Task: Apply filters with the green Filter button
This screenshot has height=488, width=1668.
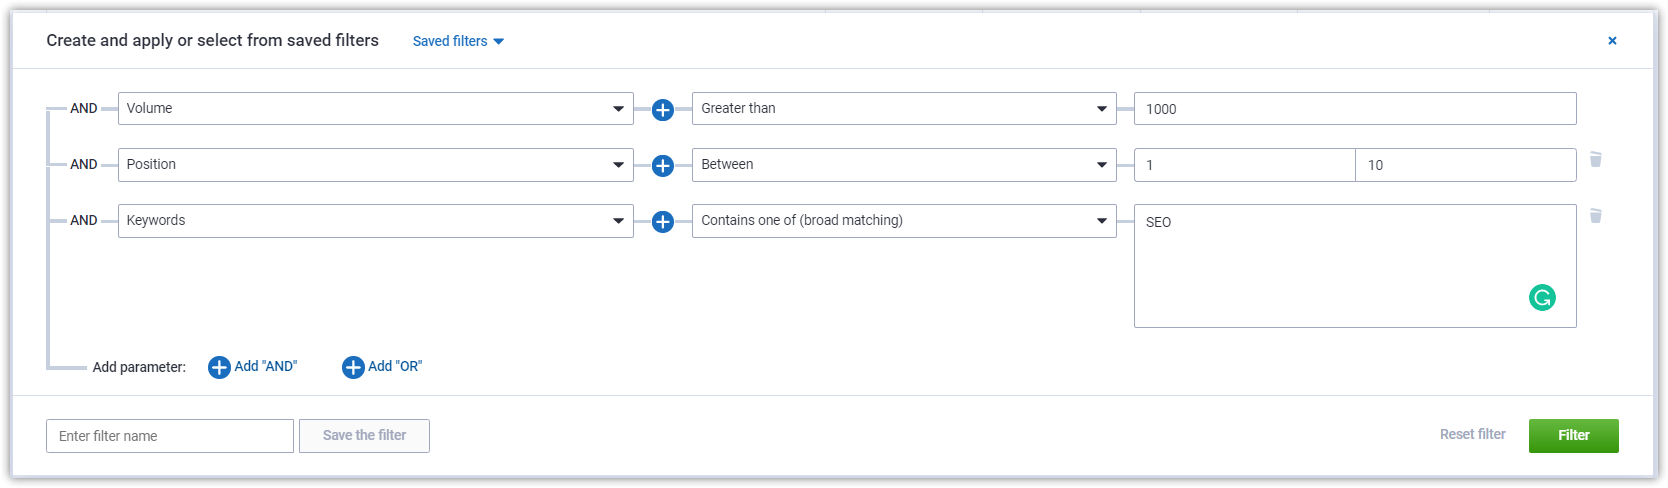Action: point(1573,435)
